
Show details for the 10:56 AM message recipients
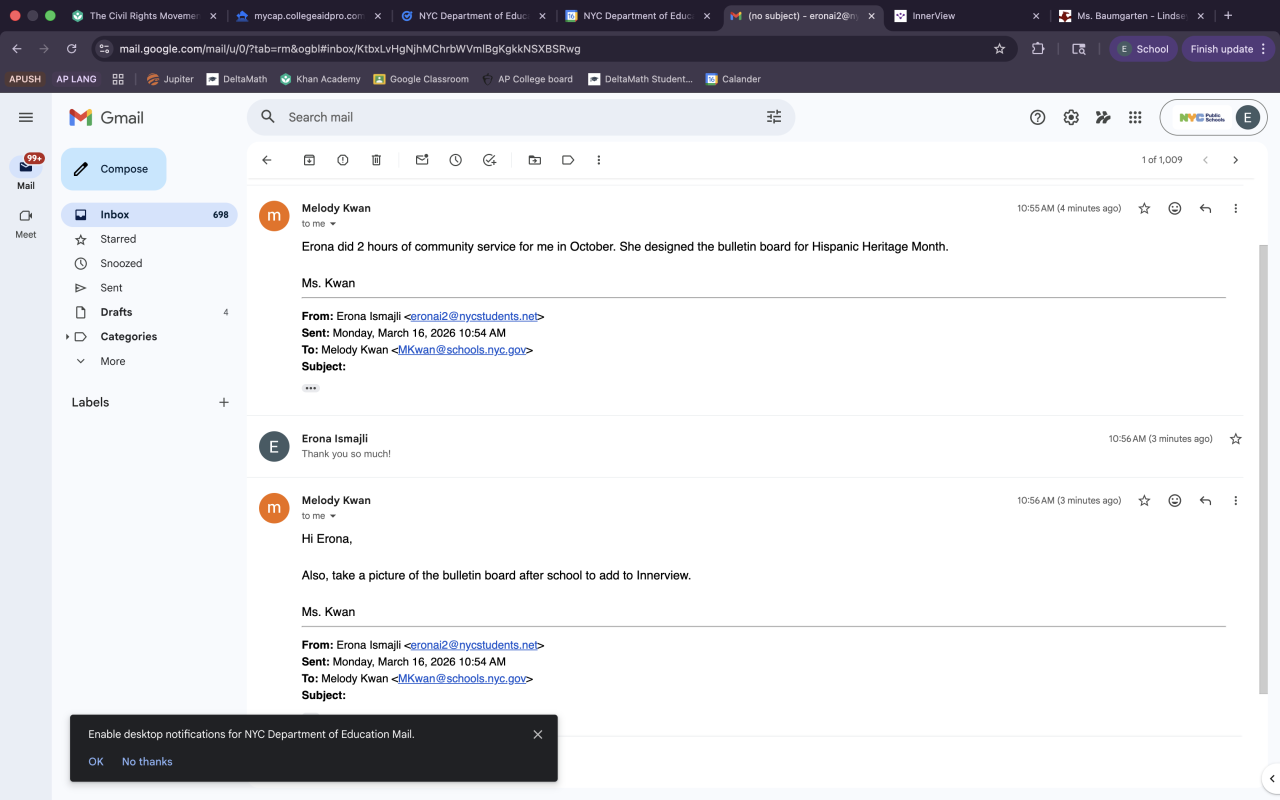tap(333, 516)
